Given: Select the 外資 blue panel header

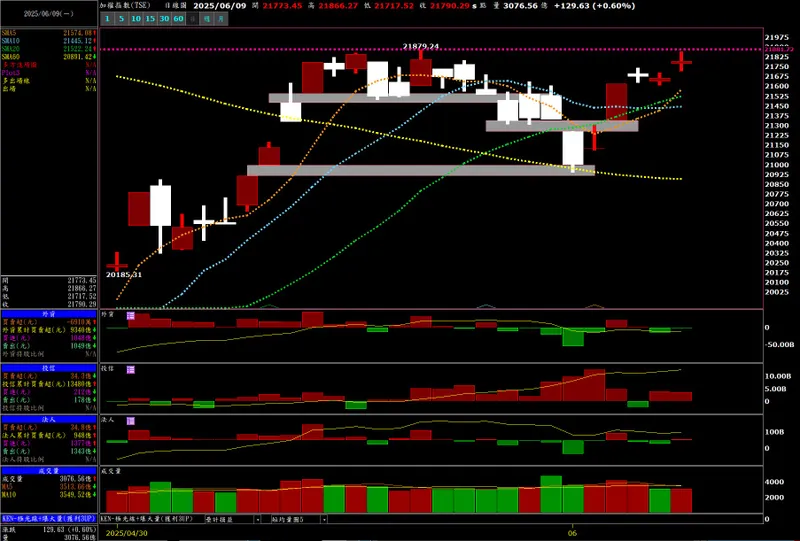Looking at the screenshot, I should (x=49, y=314).
